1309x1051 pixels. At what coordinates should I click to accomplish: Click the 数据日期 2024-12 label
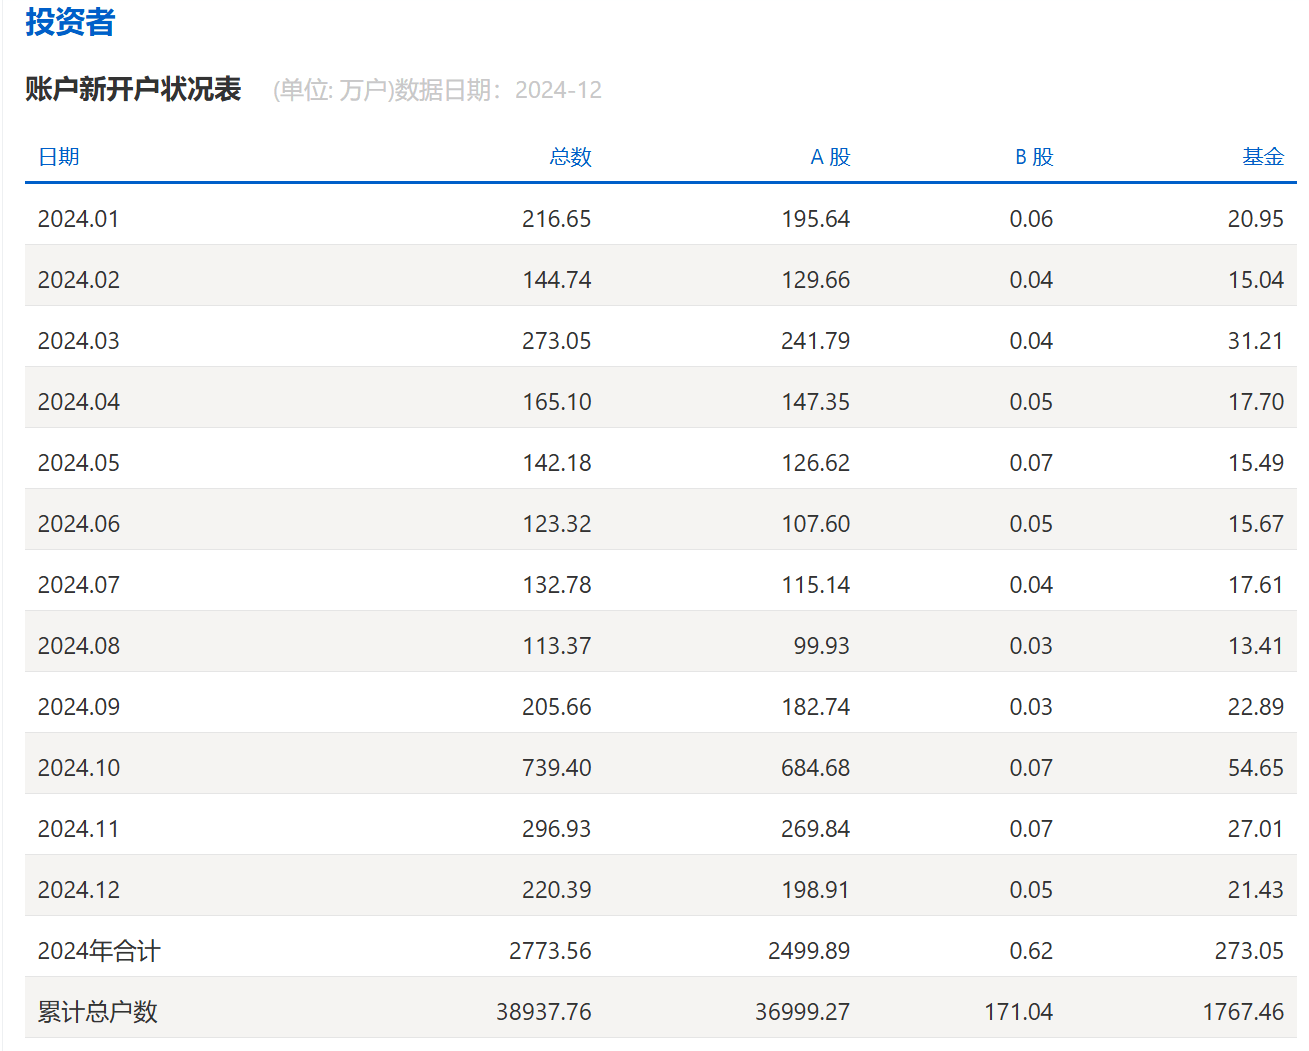pos(498,90)
